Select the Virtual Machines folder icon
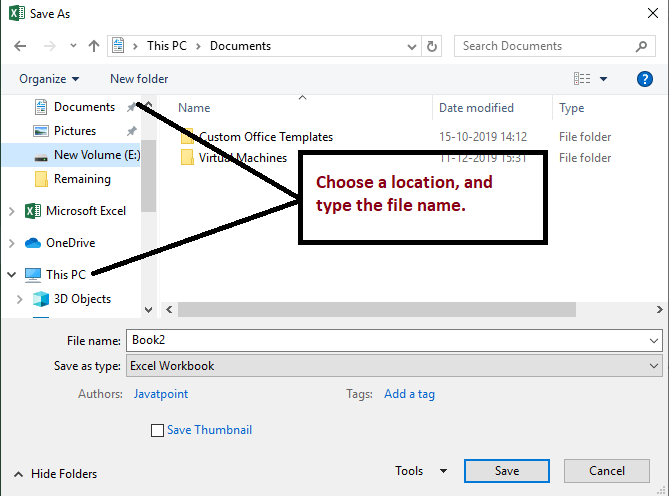The width and height of the screenshot is (669, 496). pos(187,157)
